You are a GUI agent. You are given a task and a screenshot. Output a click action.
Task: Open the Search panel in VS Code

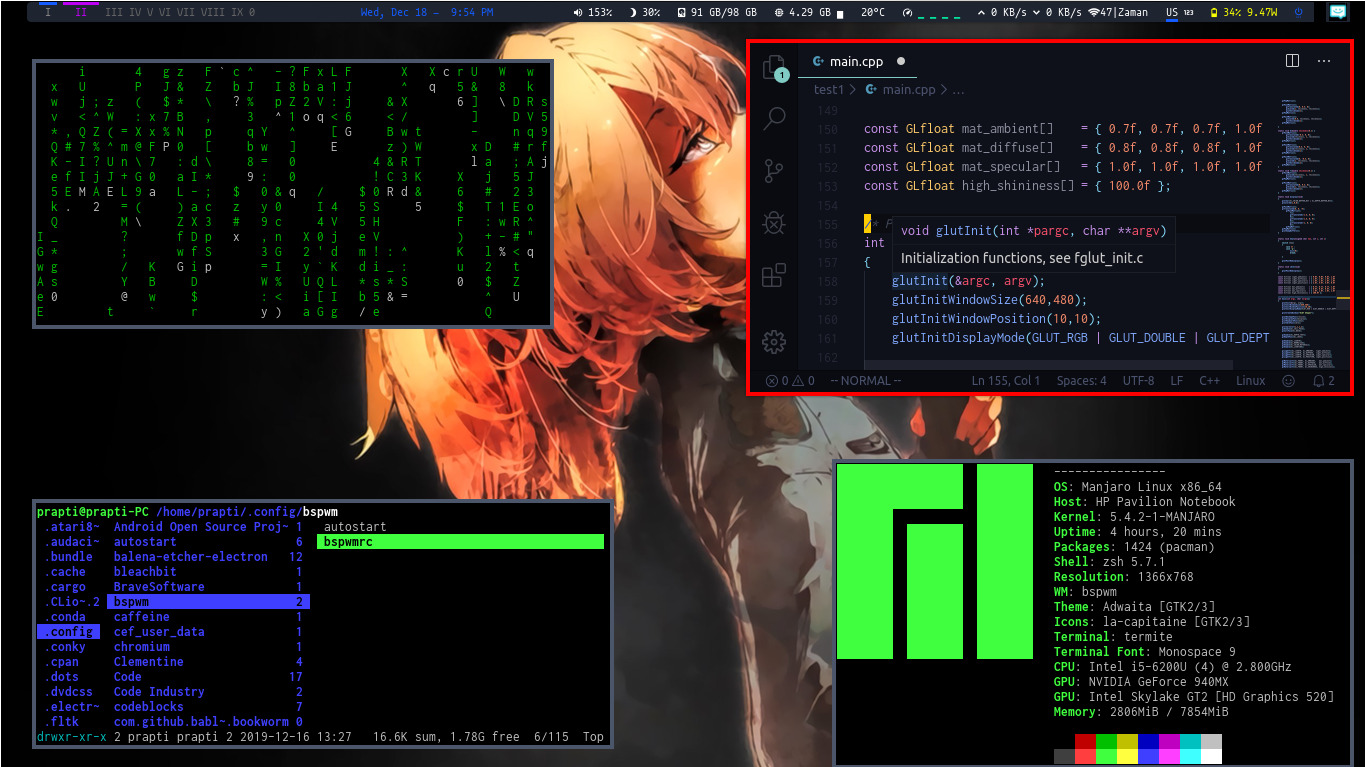coord(775,118)
